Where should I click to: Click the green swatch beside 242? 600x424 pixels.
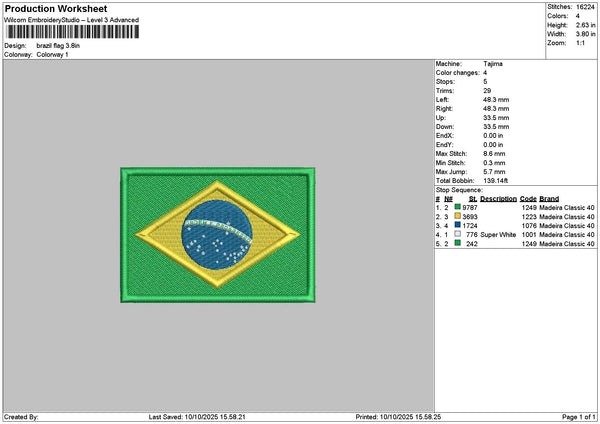coord(457,243)
